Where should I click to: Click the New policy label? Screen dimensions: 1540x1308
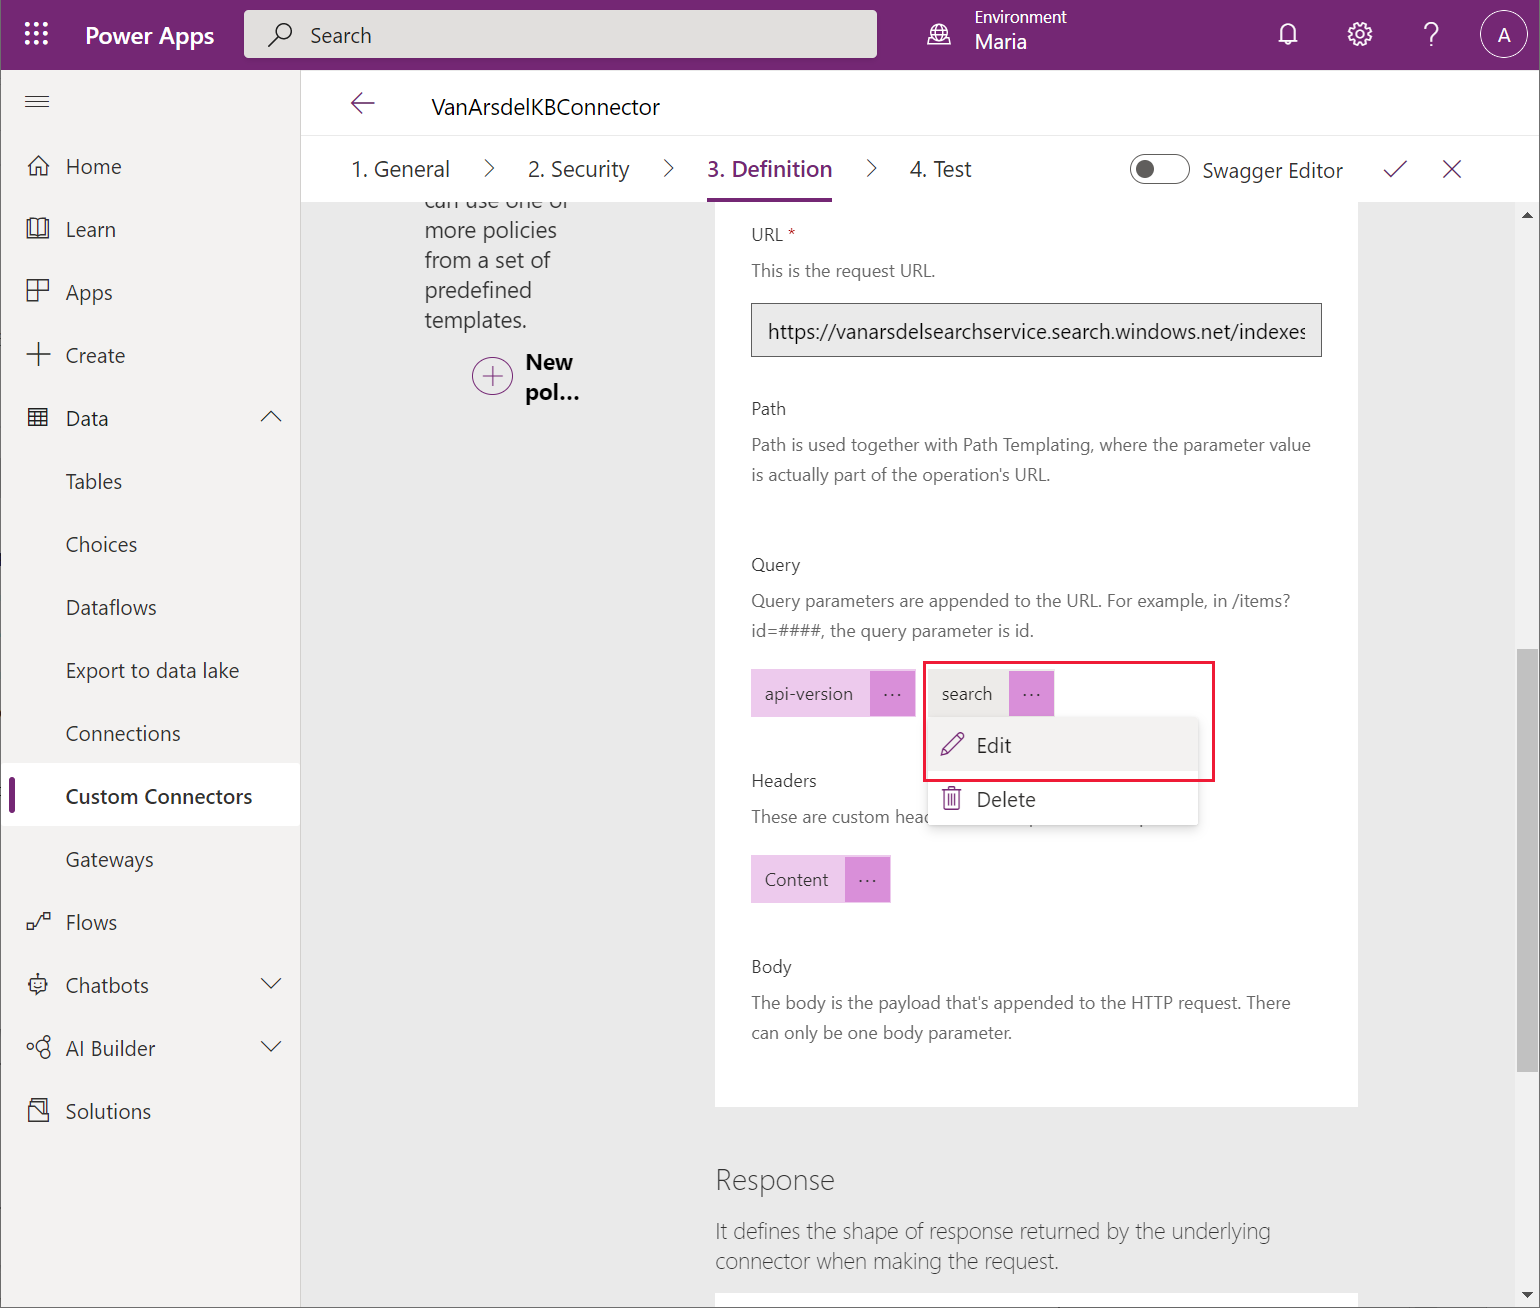(552, 377)
